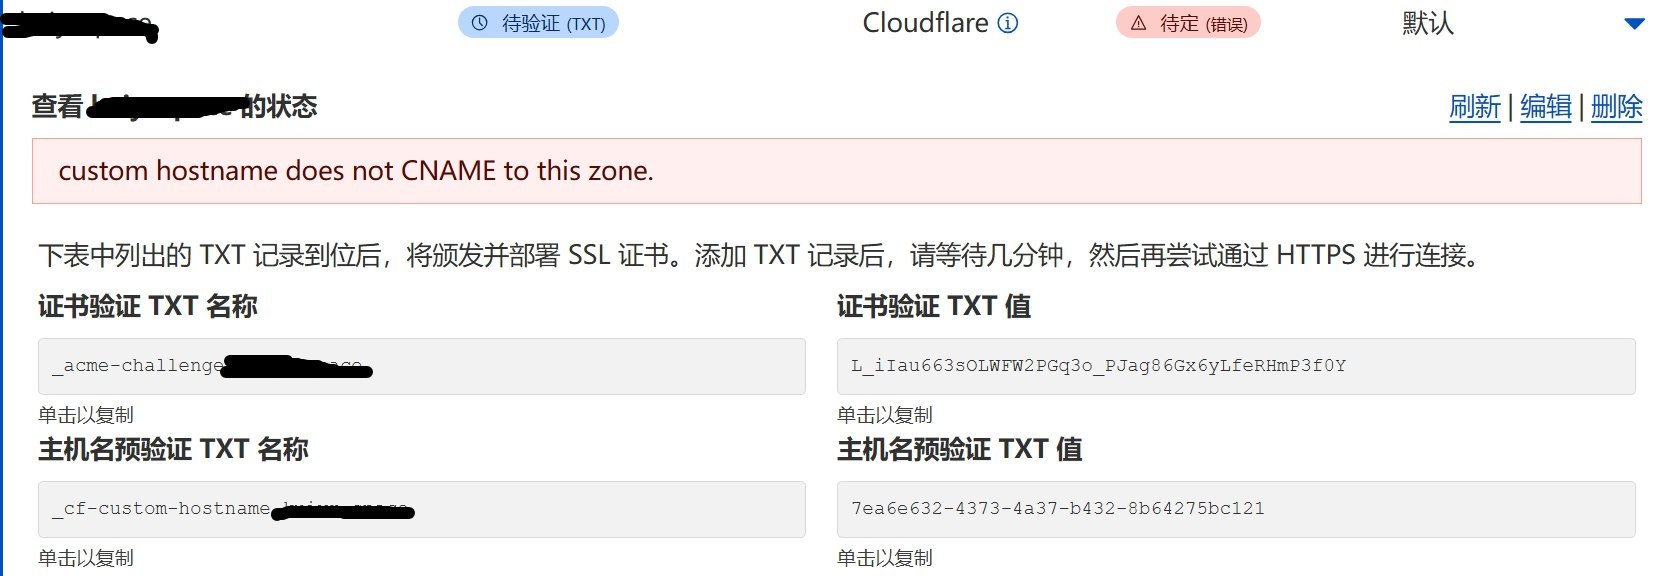Click the CNAME error message banner
1672x576 pixels.
[836, 171]
